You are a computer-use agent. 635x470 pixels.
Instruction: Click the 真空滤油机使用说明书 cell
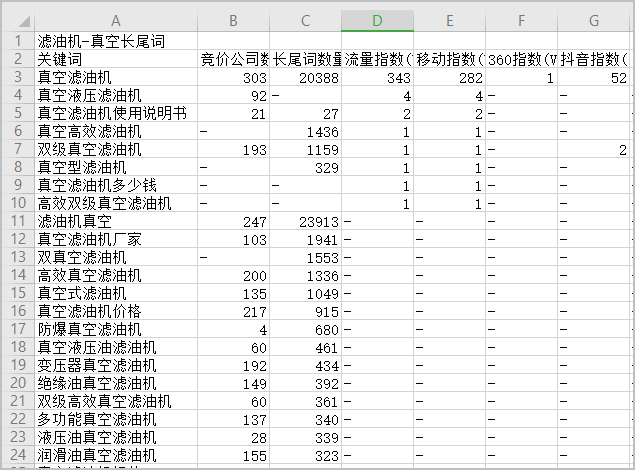coord(115,113)
